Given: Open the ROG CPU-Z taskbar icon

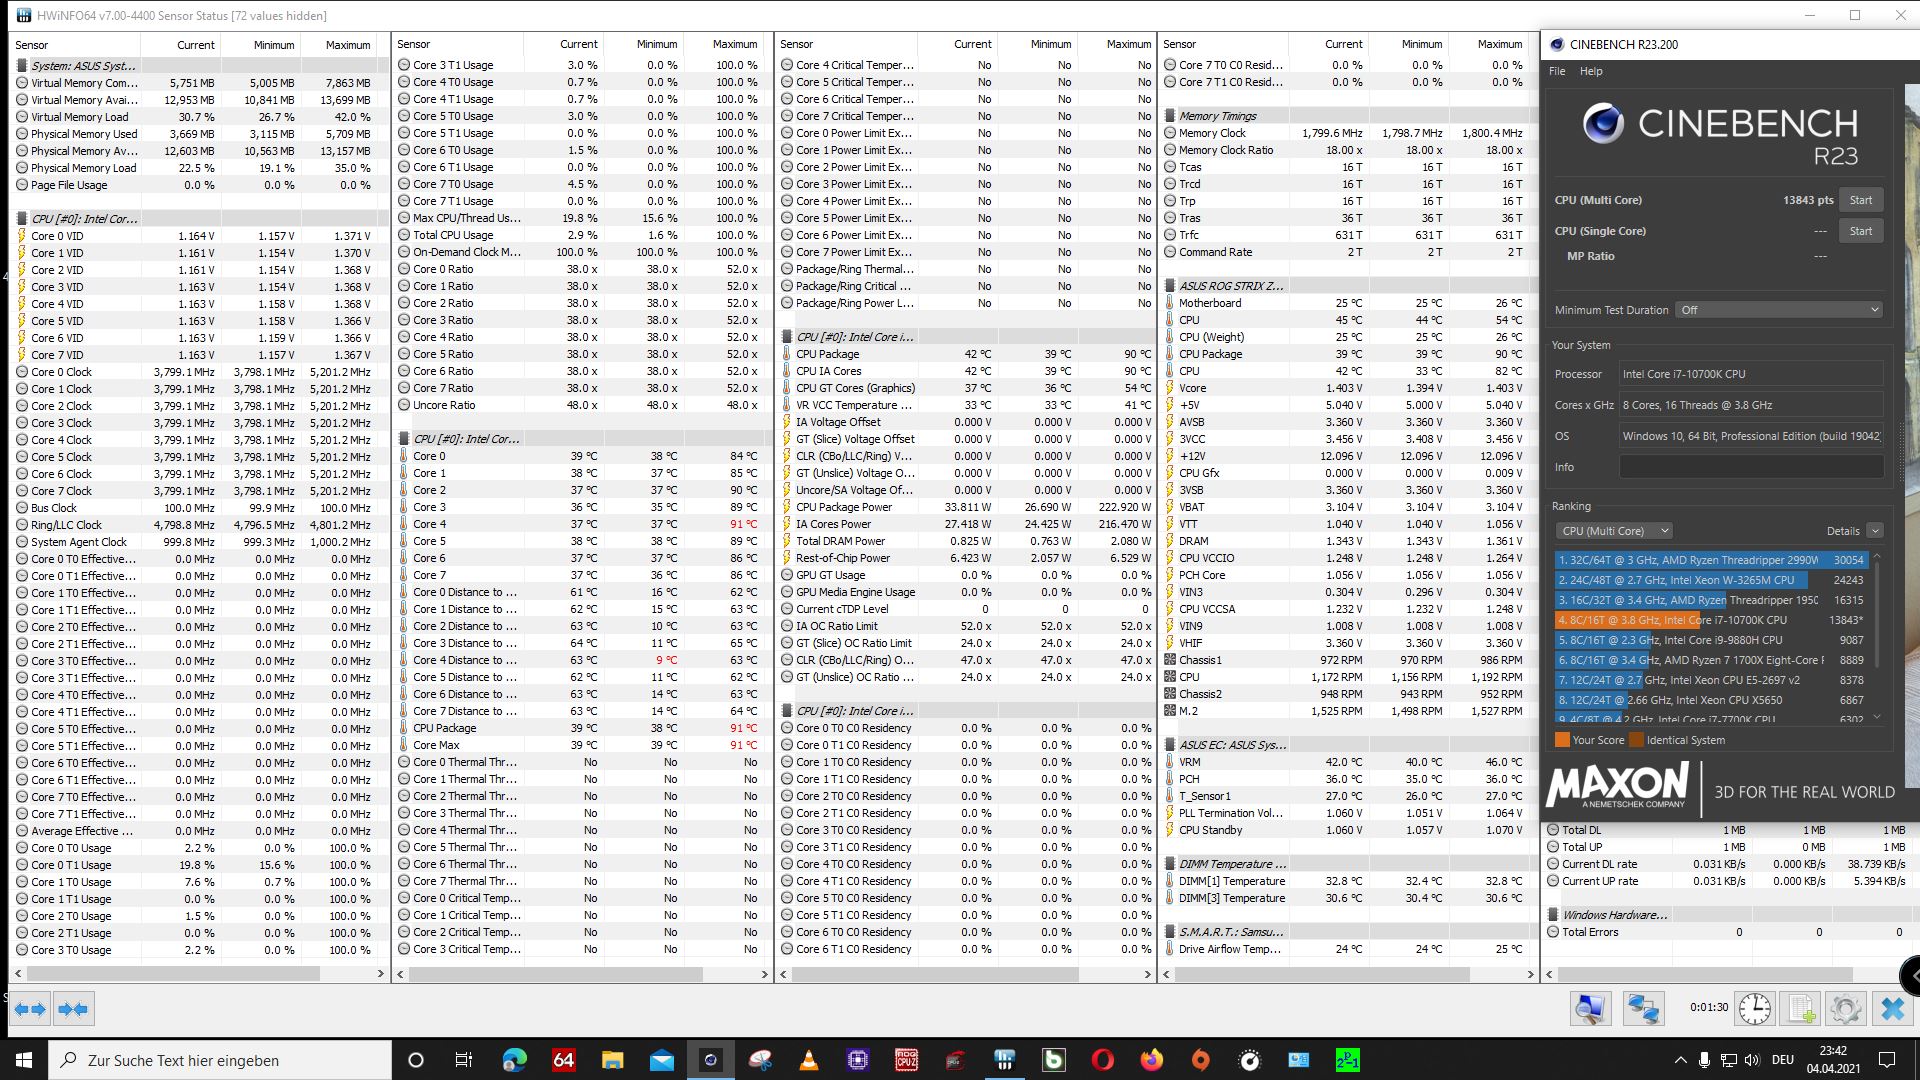Looking at the screenshot, I should tap(906, 1060).
